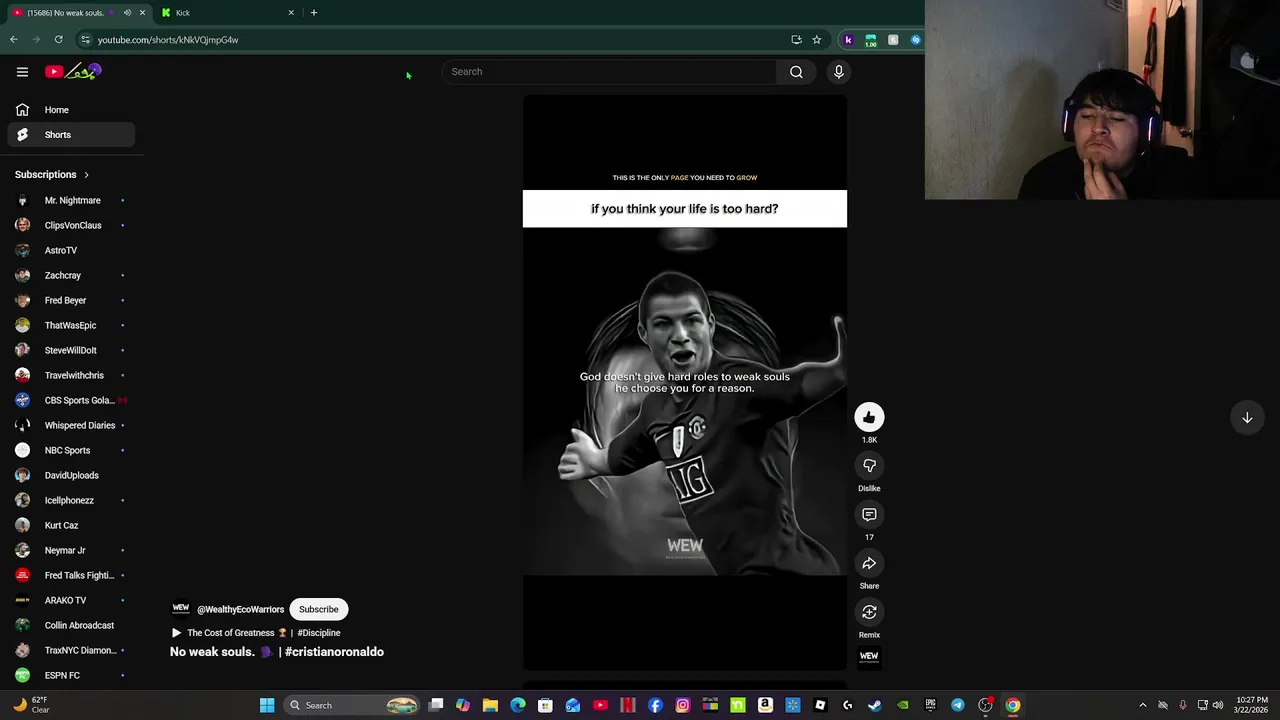Reload the current page
The width and height of the screenshot is (1280, 720).
[59, 40]
